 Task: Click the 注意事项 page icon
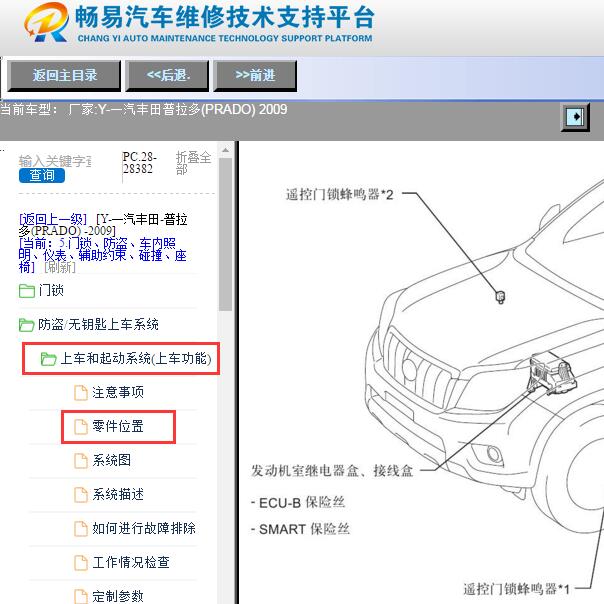pos(81,393)
